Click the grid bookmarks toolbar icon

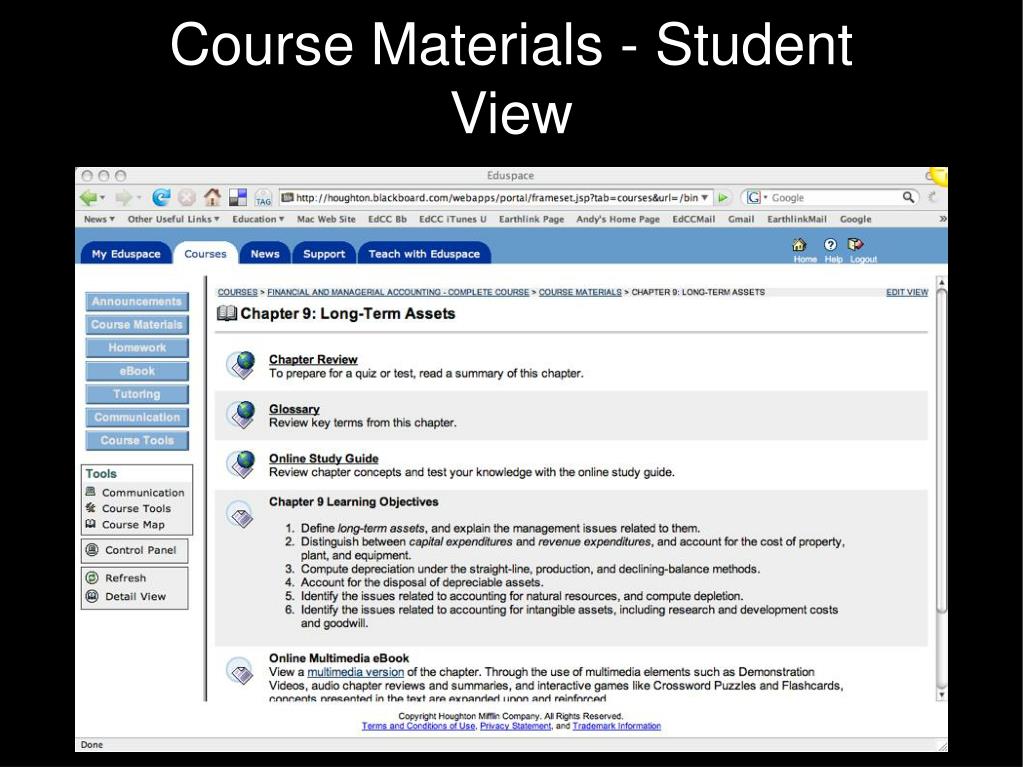238,197
